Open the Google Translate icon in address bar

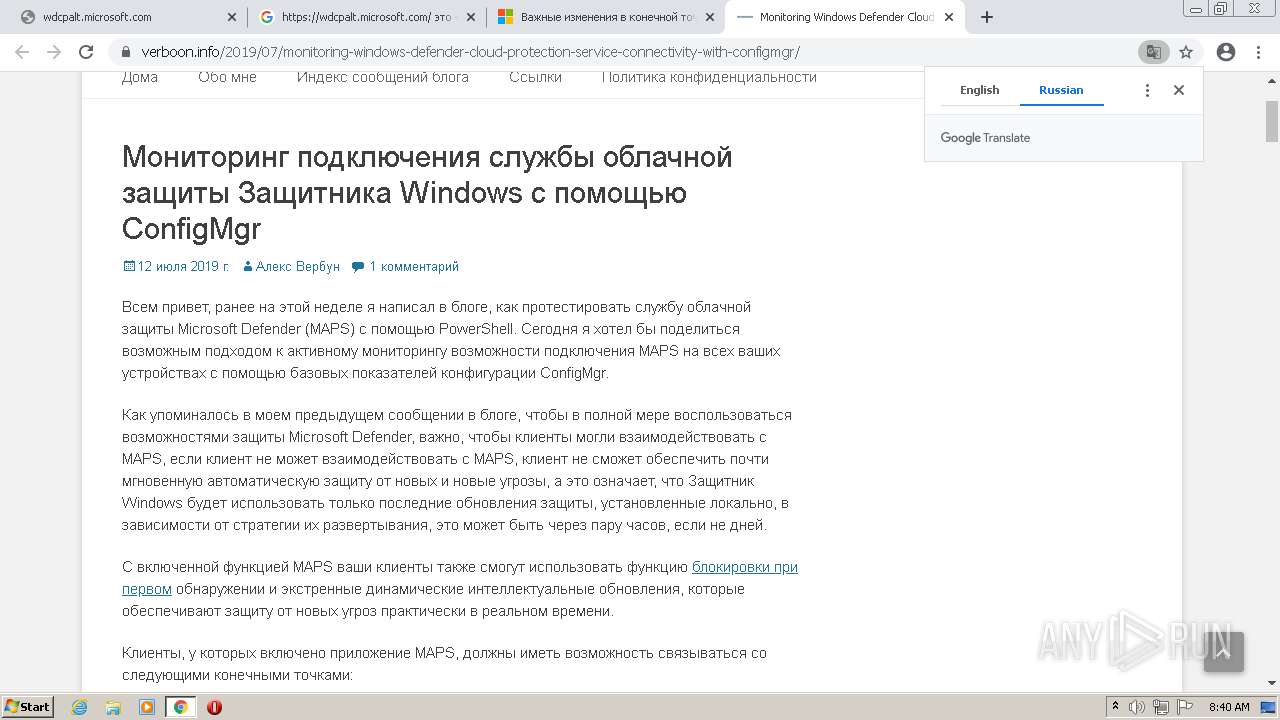pos(1153,52)
